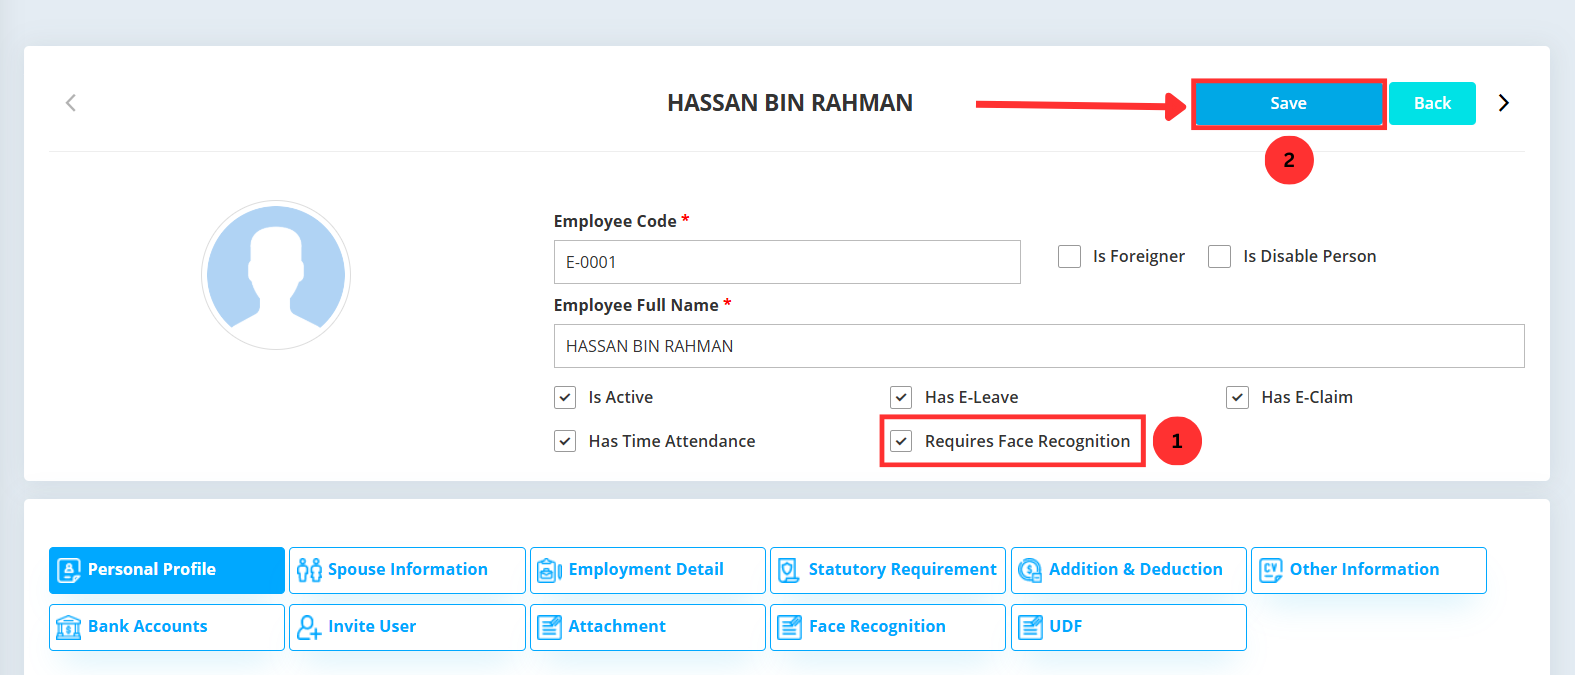Viewport: 1575px width, 675px height.
Task: Go to previous employee with left chevron
Action: tap(71, 103)
